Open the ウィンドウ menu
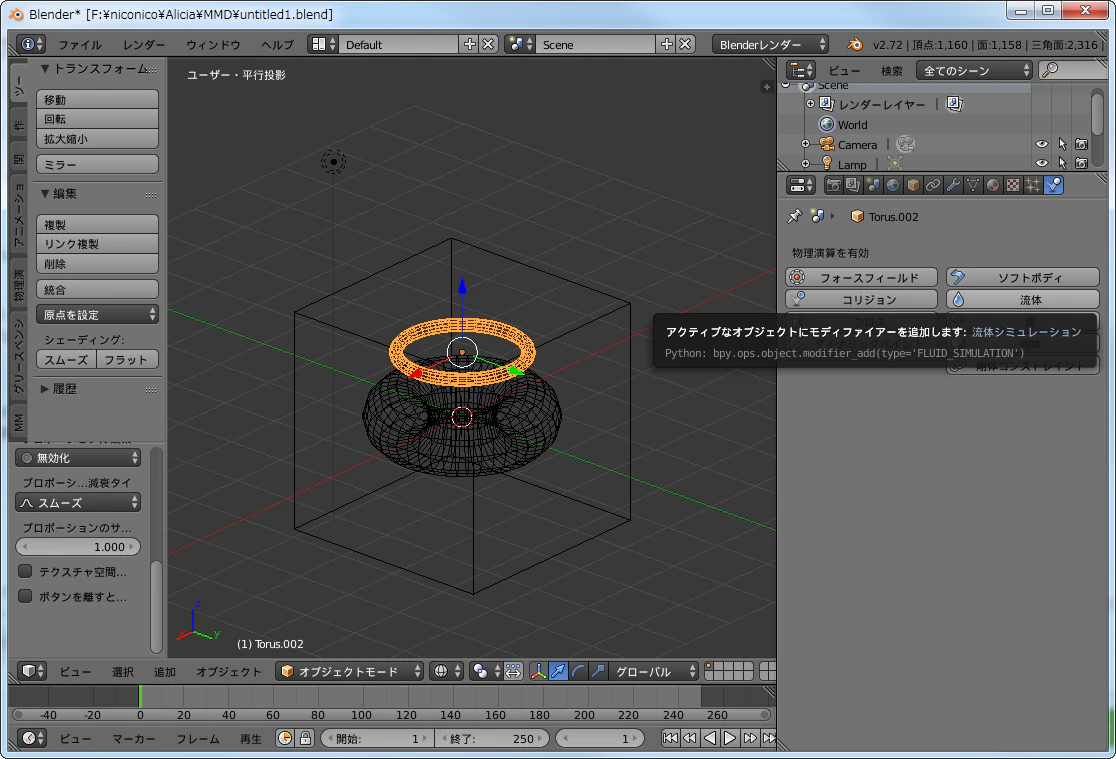The height and width of the screenshot is (759, 1116). (x=214, y=45)
